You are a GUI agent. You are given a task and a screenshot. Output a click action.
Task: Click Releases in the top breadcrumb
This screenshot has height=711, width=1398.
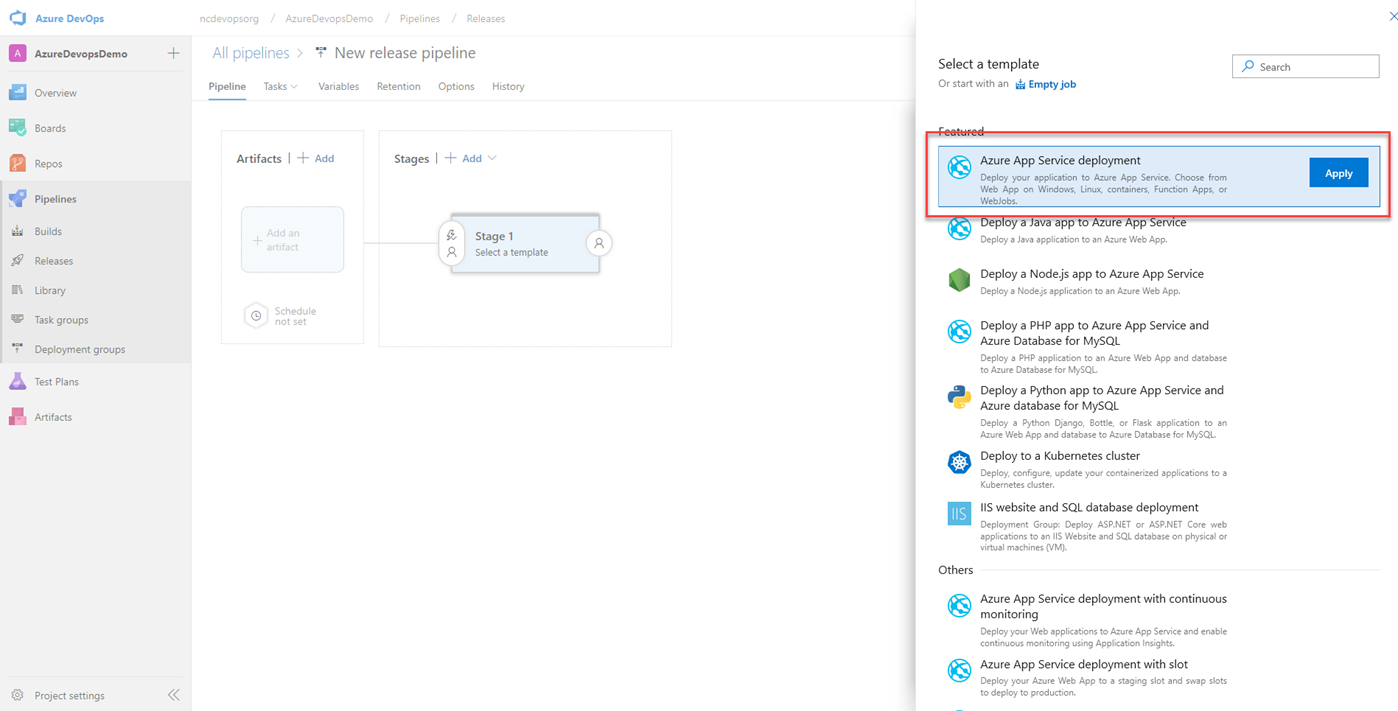click(x=485, y=18)
